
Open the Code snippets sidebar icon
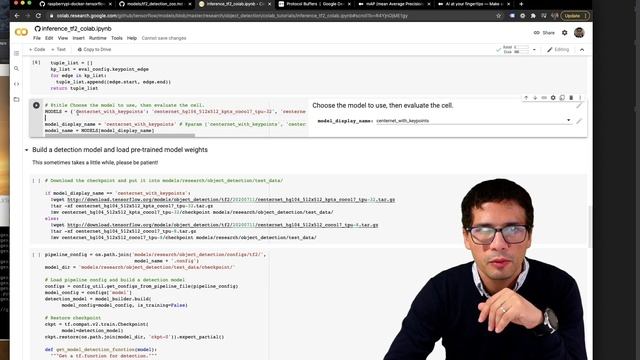(16, 84)
